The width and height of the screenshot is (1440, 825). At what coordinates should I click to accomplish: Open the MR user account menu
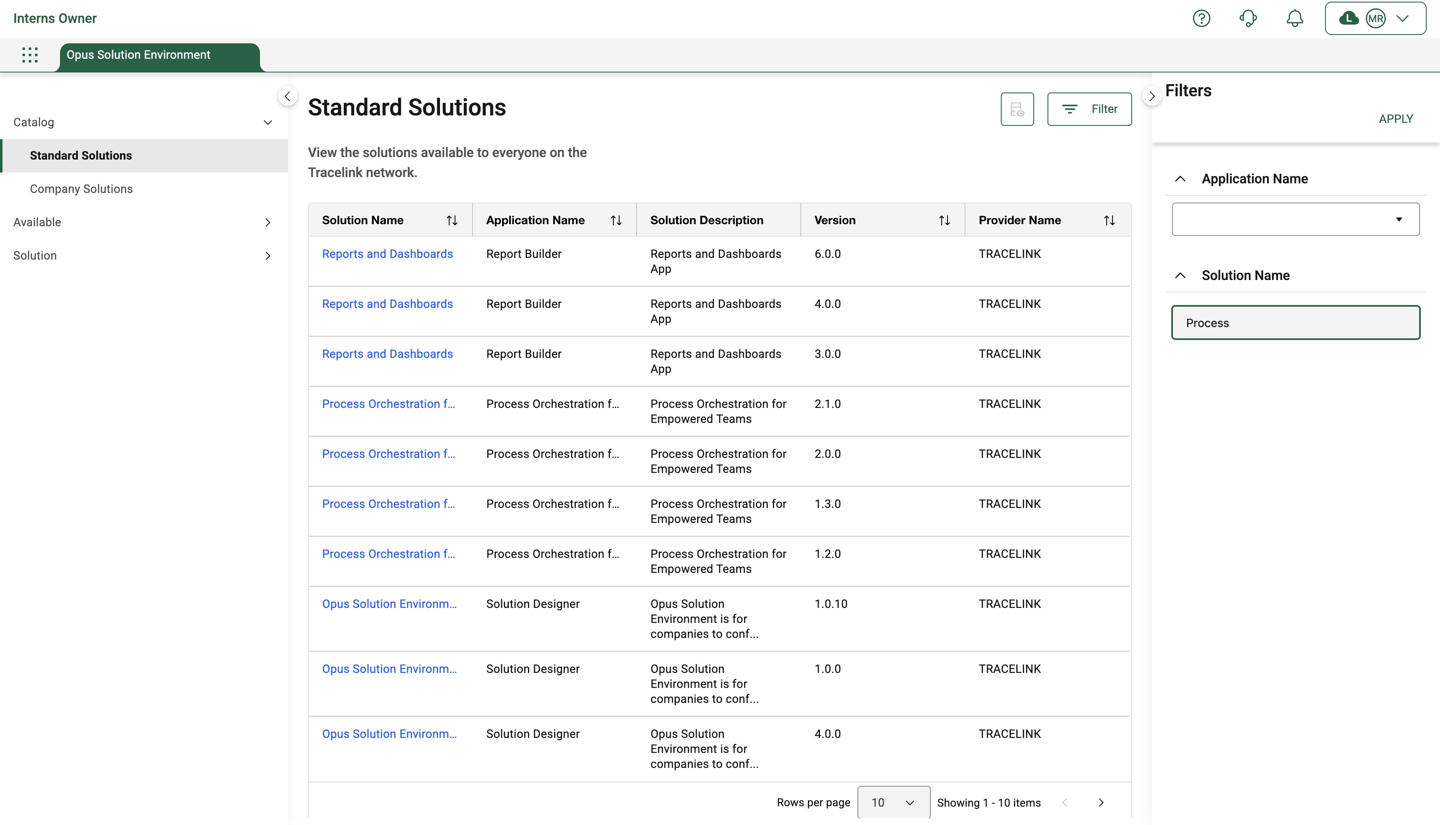[1375, 18]
